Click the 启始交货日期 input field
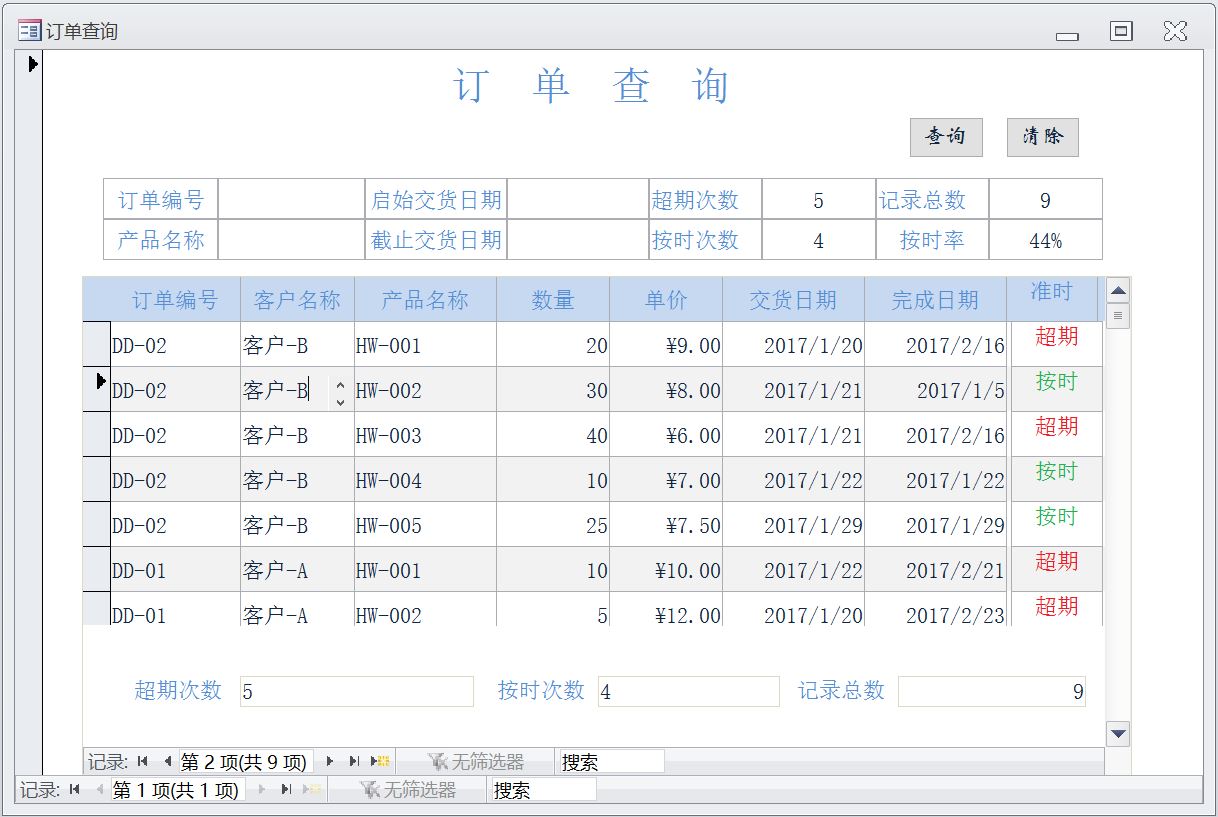Screen dimensions: 1218x817 click(577, 199)
